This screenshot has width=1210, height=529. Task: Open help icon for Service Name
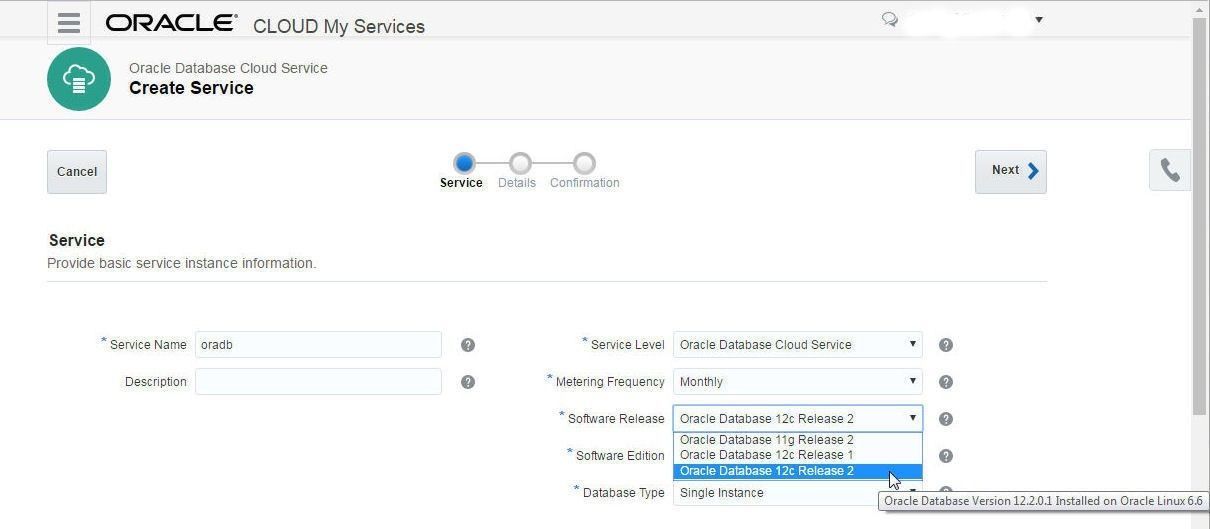coord(467,345)
